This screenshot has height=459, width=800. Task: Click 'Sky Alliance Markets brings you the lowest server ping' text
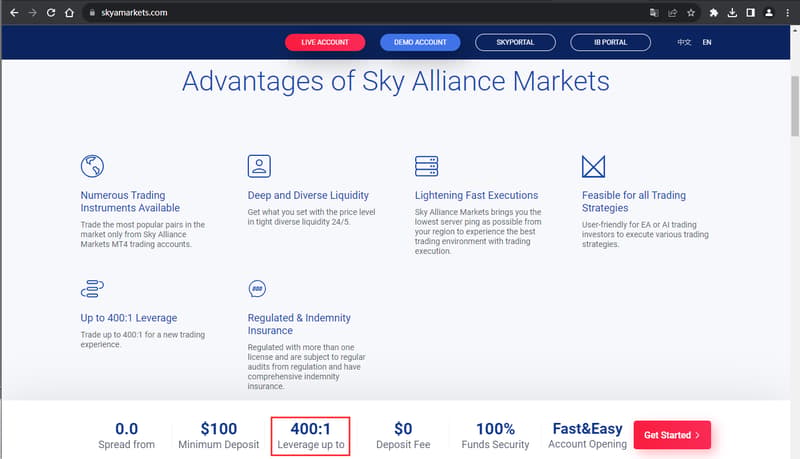coord(478,232)
